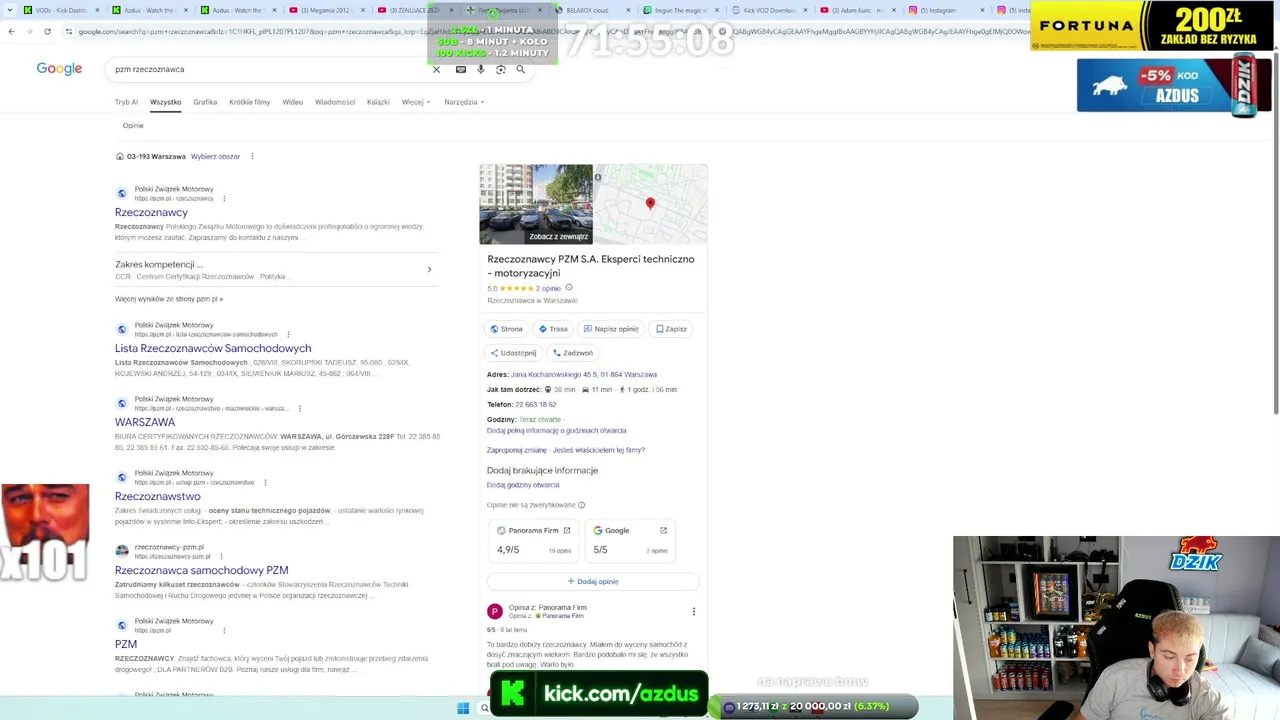
Task: Click the Opinie filter chip
Action: [133, 126]
